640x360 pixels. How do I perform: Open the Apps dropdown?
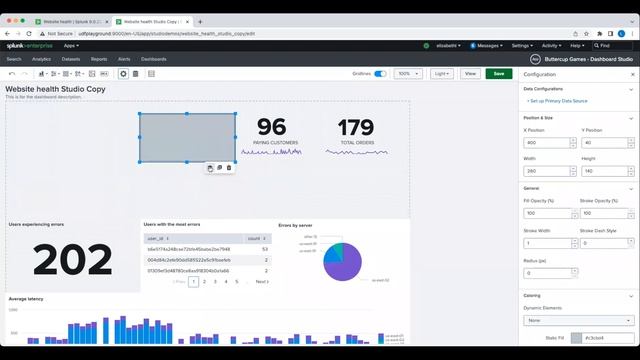[x=71, y=46]
